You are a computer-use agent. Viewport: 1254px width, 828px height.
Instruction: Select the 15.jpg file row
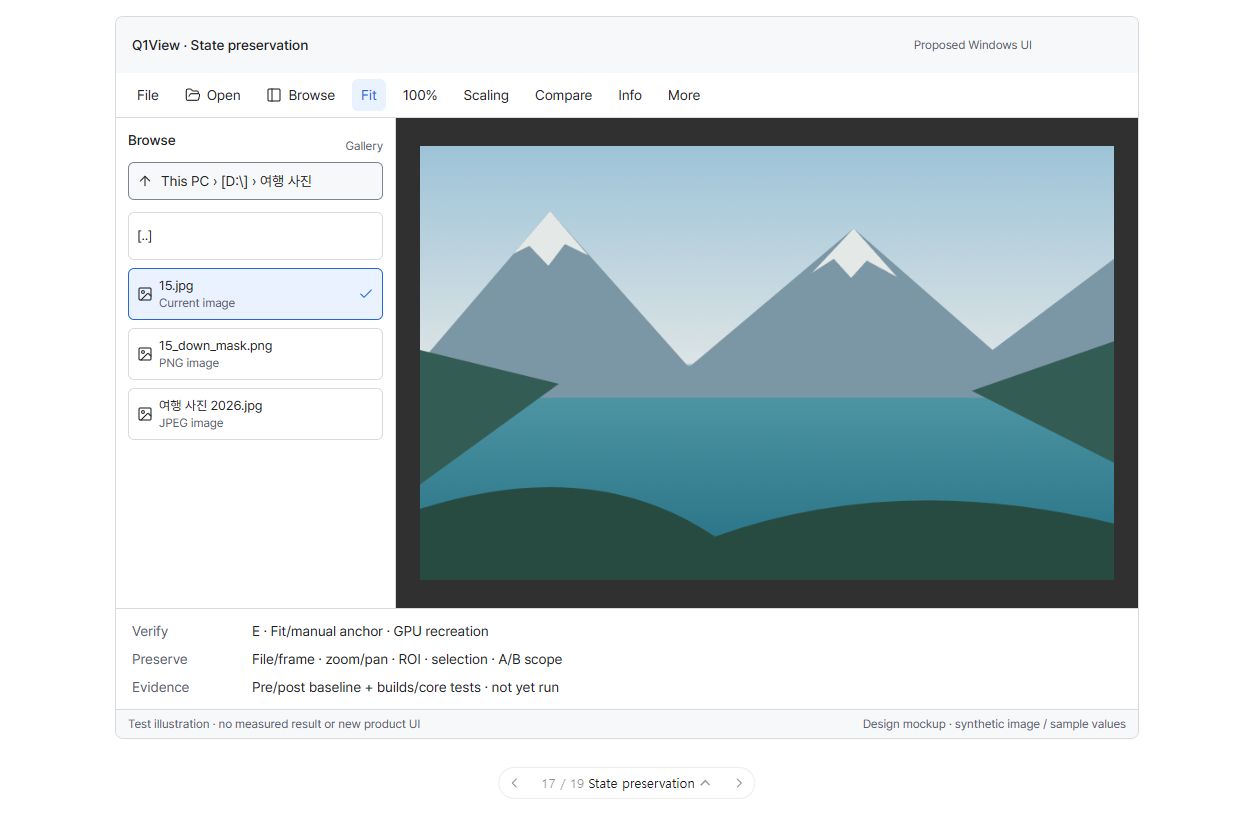tap(255, 294)
